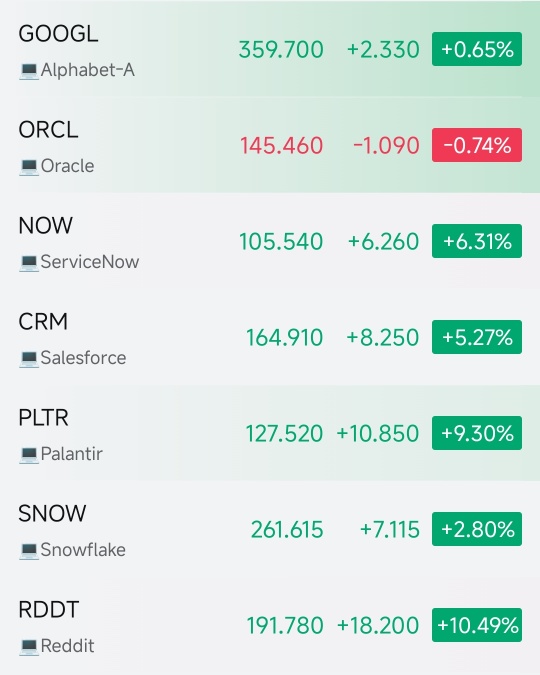Tap the +5.27% badge on CRM row

tap(477, 337)
